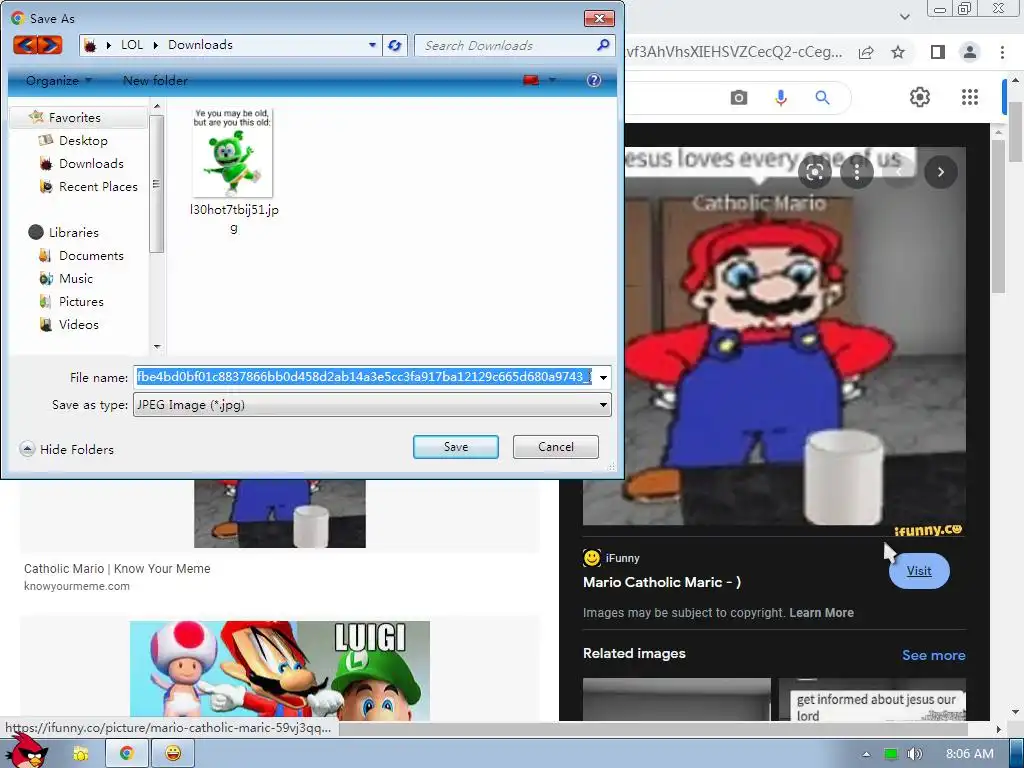Open the Chrome profile avatar
The image size is (1024, 768).
point(970,52)
